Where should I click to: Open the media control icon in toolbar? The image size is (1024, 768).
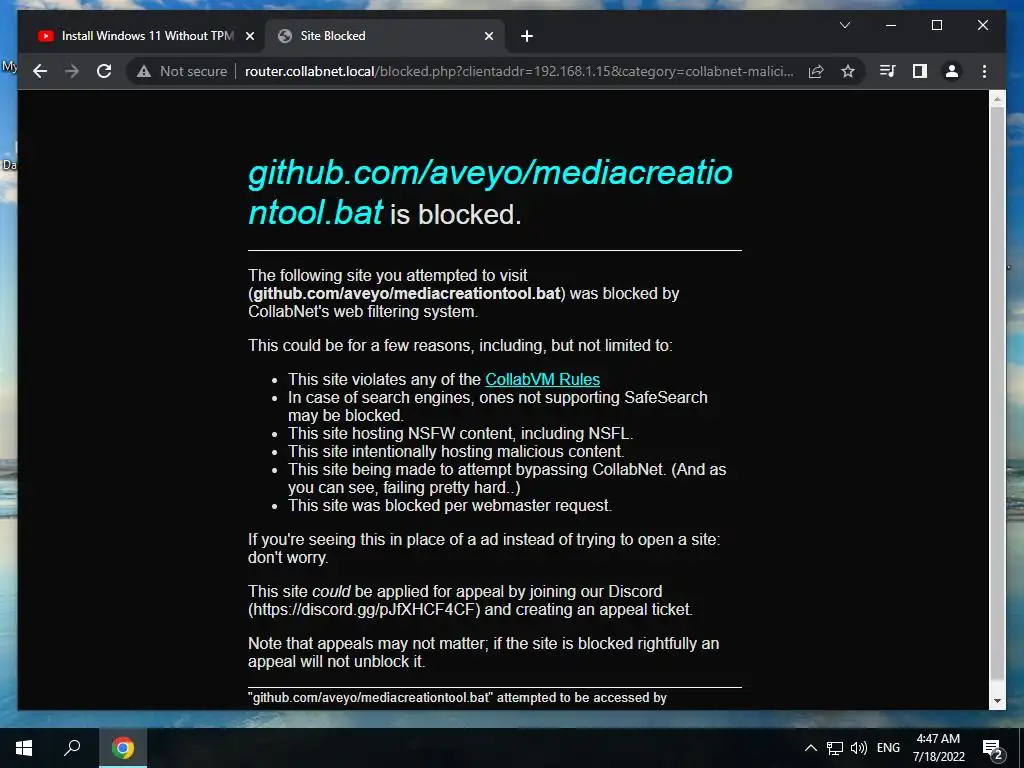[887, 71]
